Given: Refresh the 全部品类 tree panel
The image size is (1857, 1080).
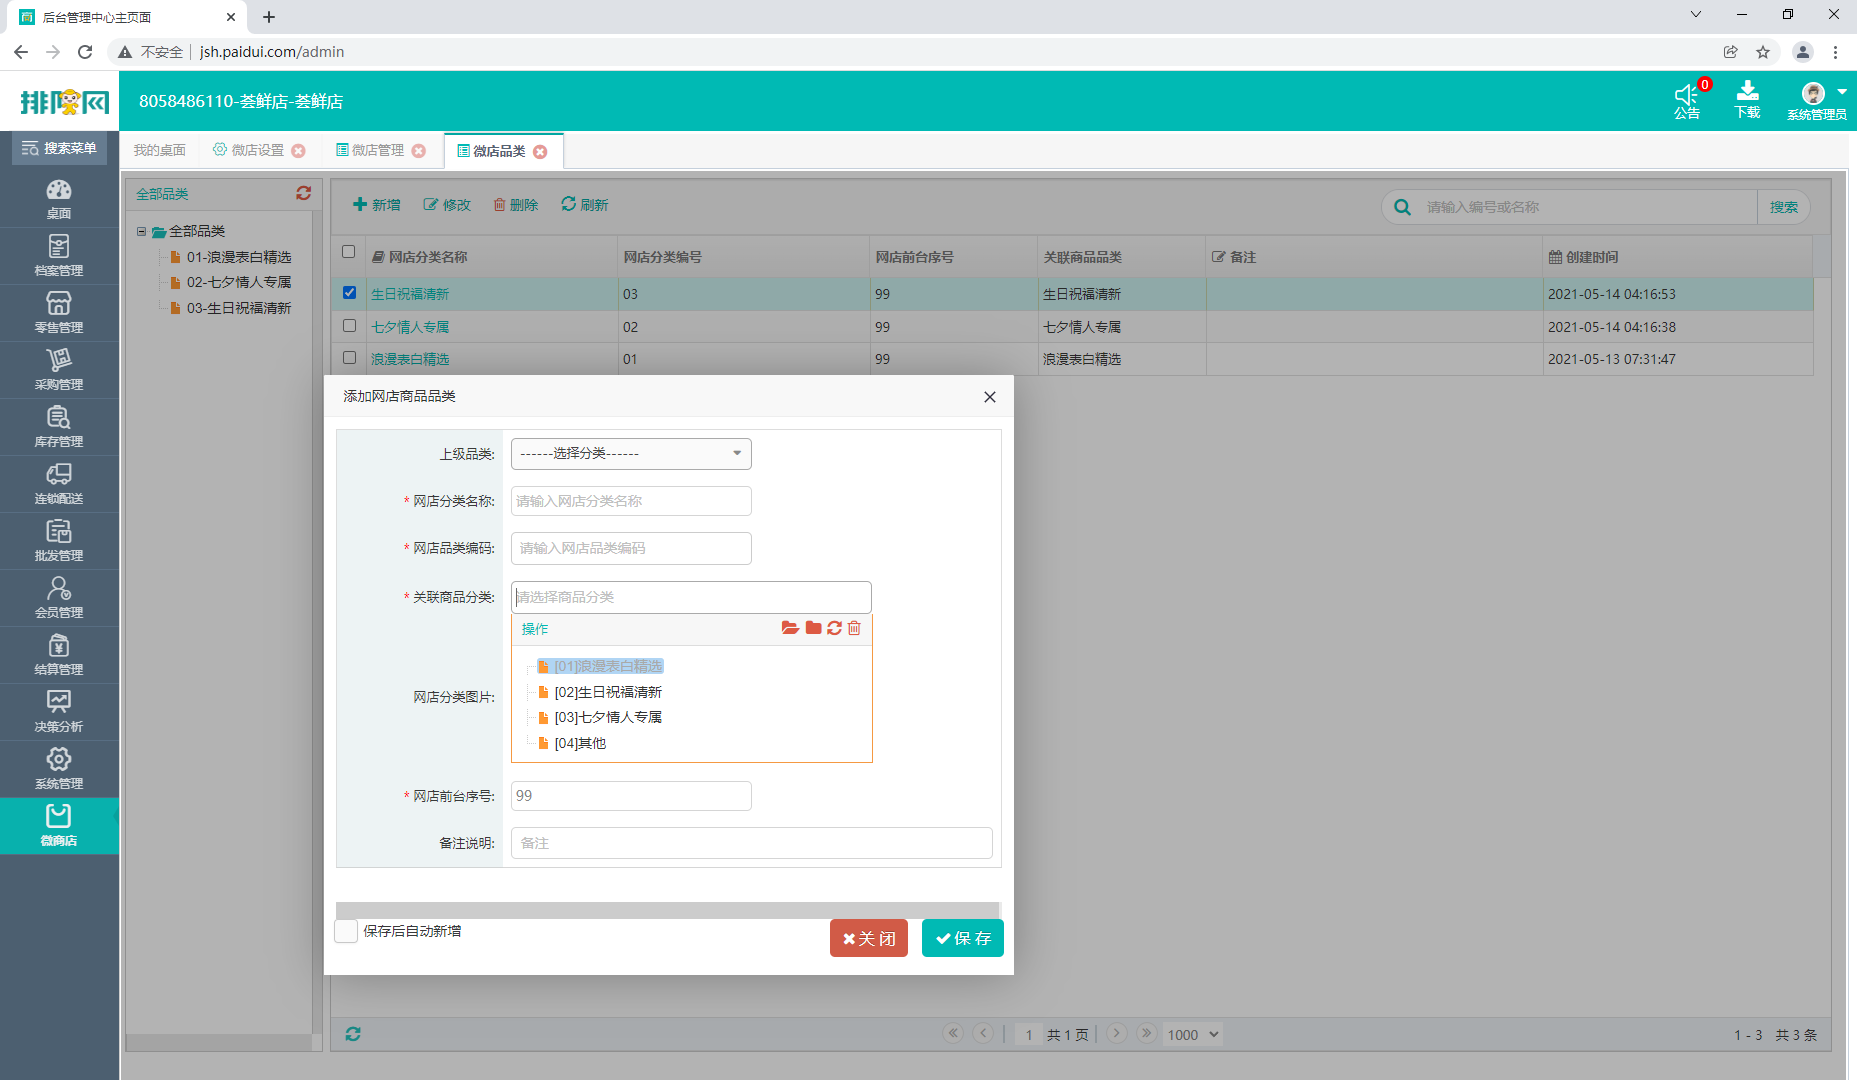Looking at the screenshot, I should click(303, 193).
